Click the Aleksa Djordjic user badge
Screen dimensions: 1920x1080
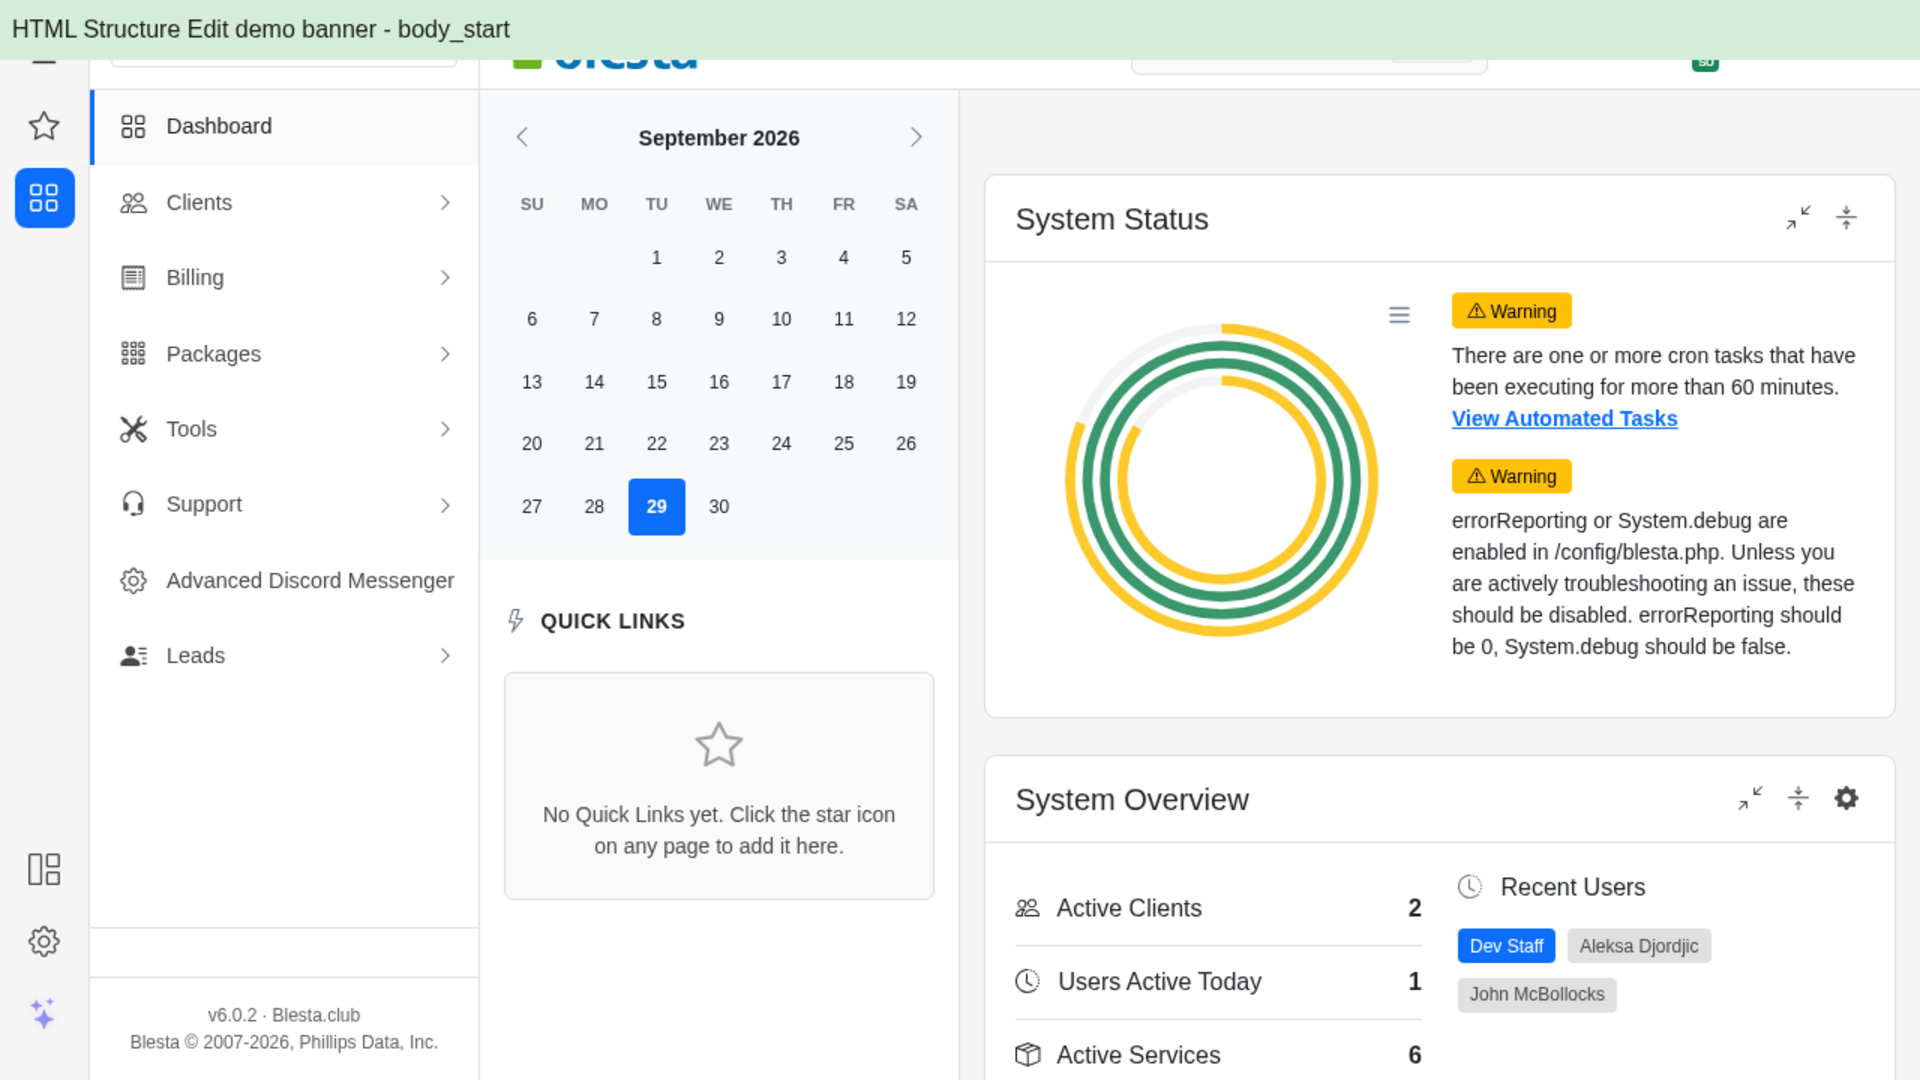1638,946
